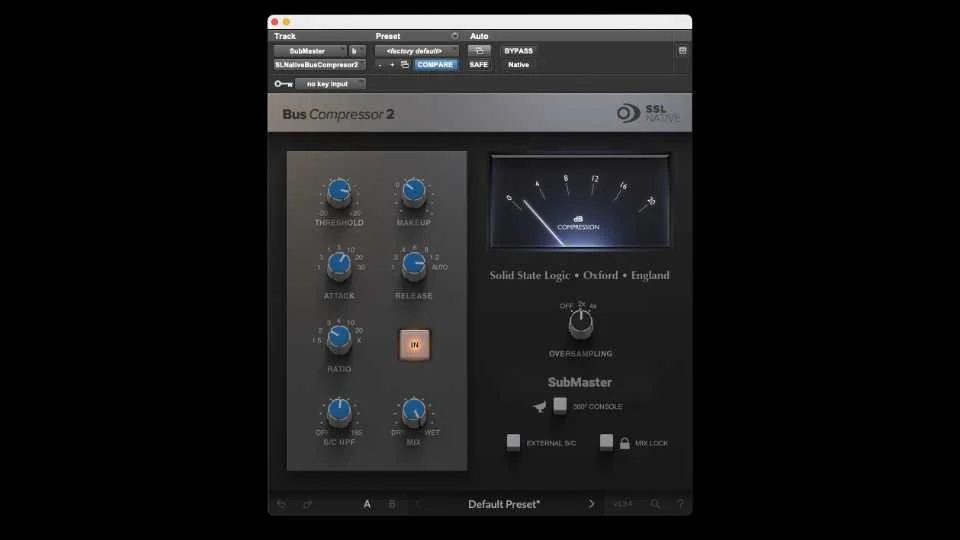Toggle the compressor IN button
The width and height of the screenshot is (960, 540).
pos(414,345)
